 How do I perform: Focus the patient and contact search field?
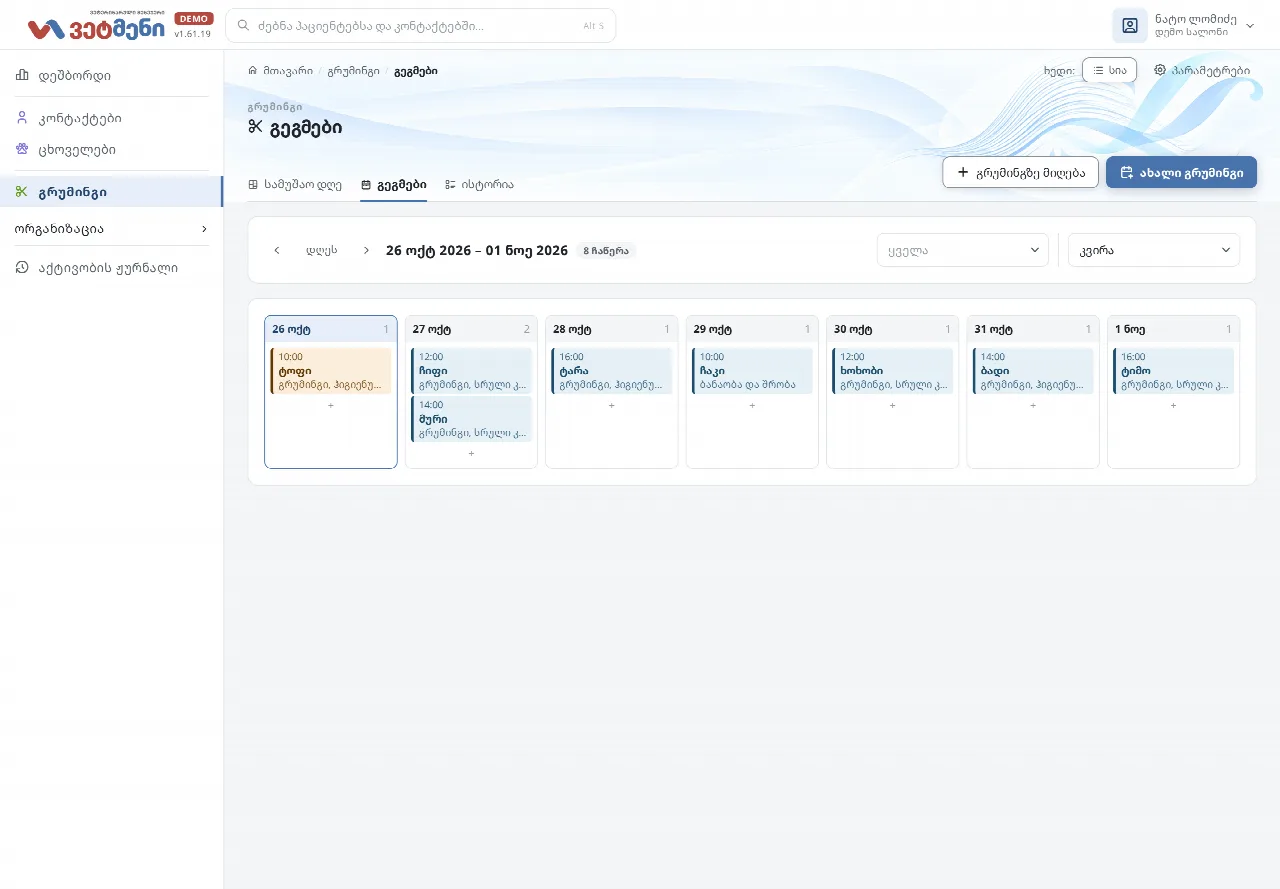[x=420, y=26]
